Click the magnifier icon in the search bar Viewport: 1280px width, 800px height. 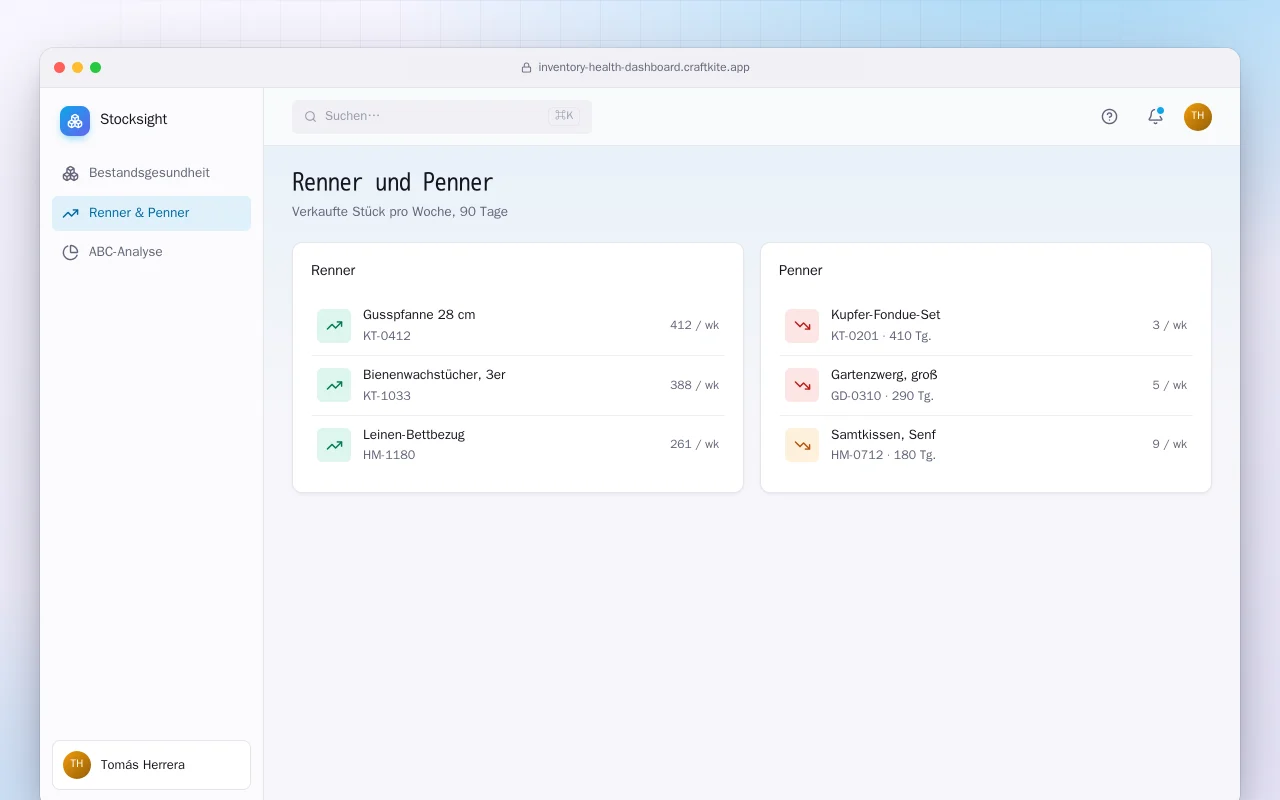311,116
